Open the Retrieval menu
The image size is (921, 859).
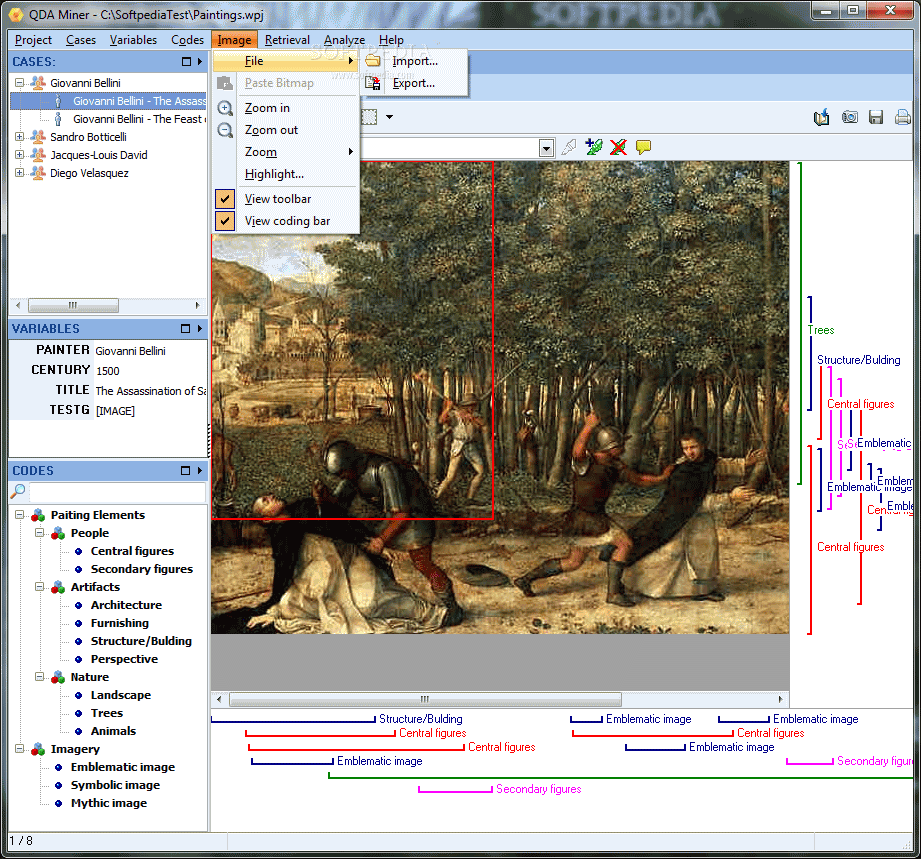pyautogui.click(x=287, y=40)
